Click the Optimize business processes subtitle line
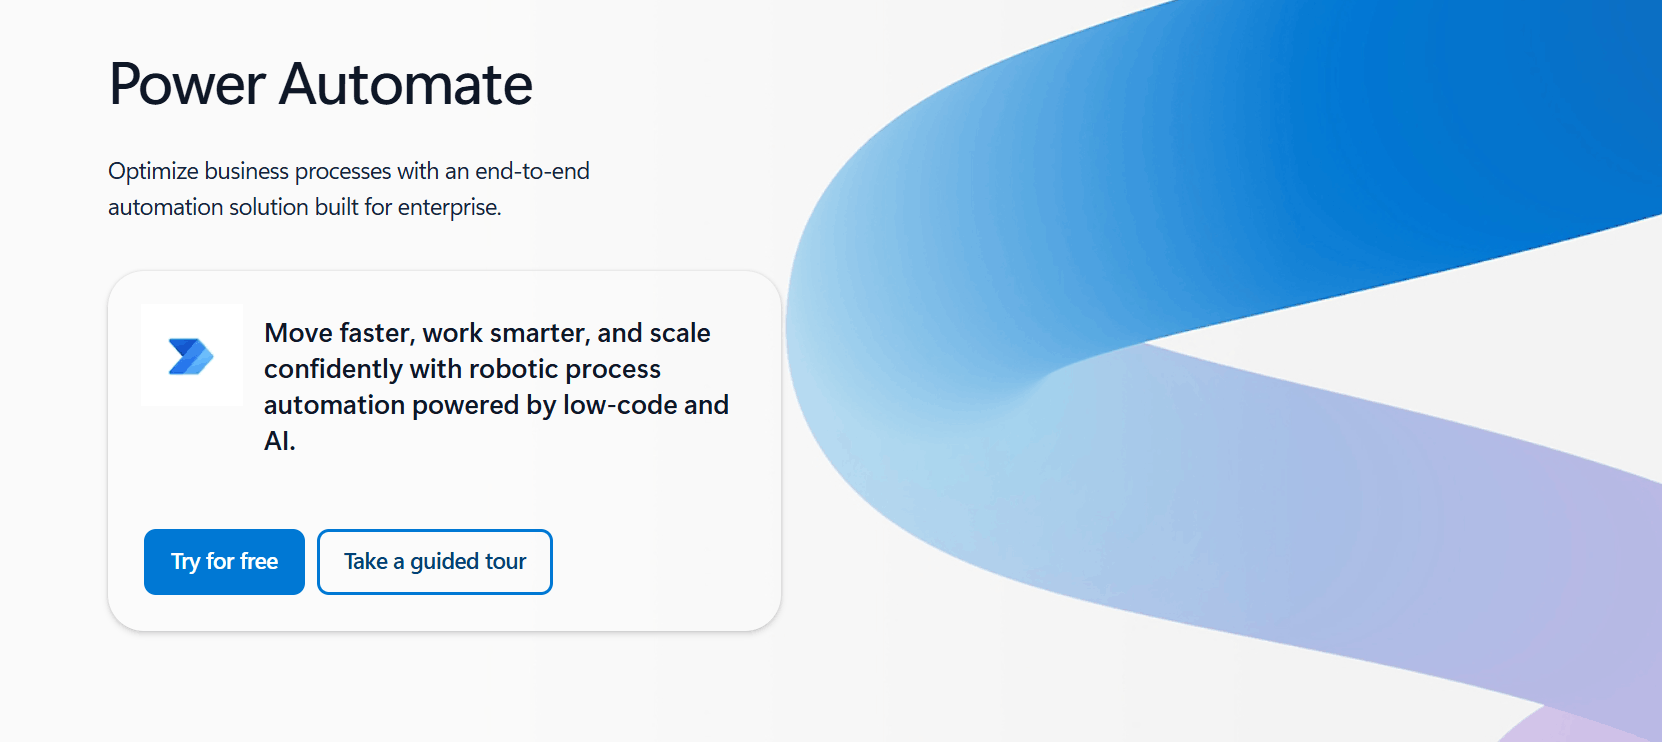 pyautogui.click(x=349, y=171)
